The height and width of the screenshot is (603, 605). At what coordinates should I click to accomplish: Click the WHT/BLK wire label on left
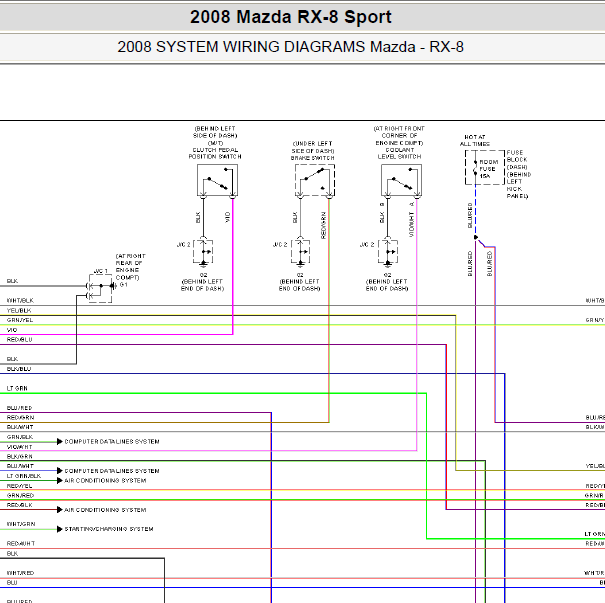[x=20, y=300]
